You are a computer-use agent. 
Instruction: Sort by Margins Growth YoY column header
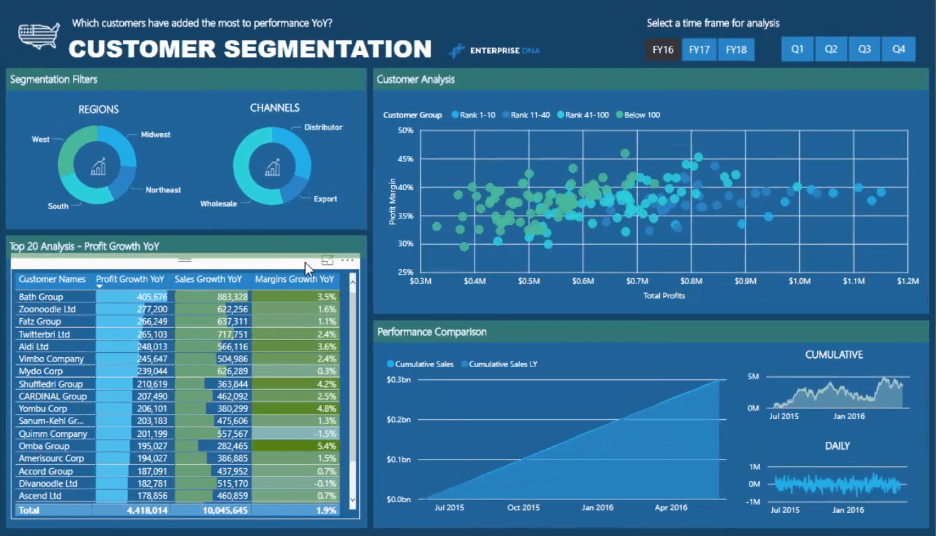tap(294, 279)
